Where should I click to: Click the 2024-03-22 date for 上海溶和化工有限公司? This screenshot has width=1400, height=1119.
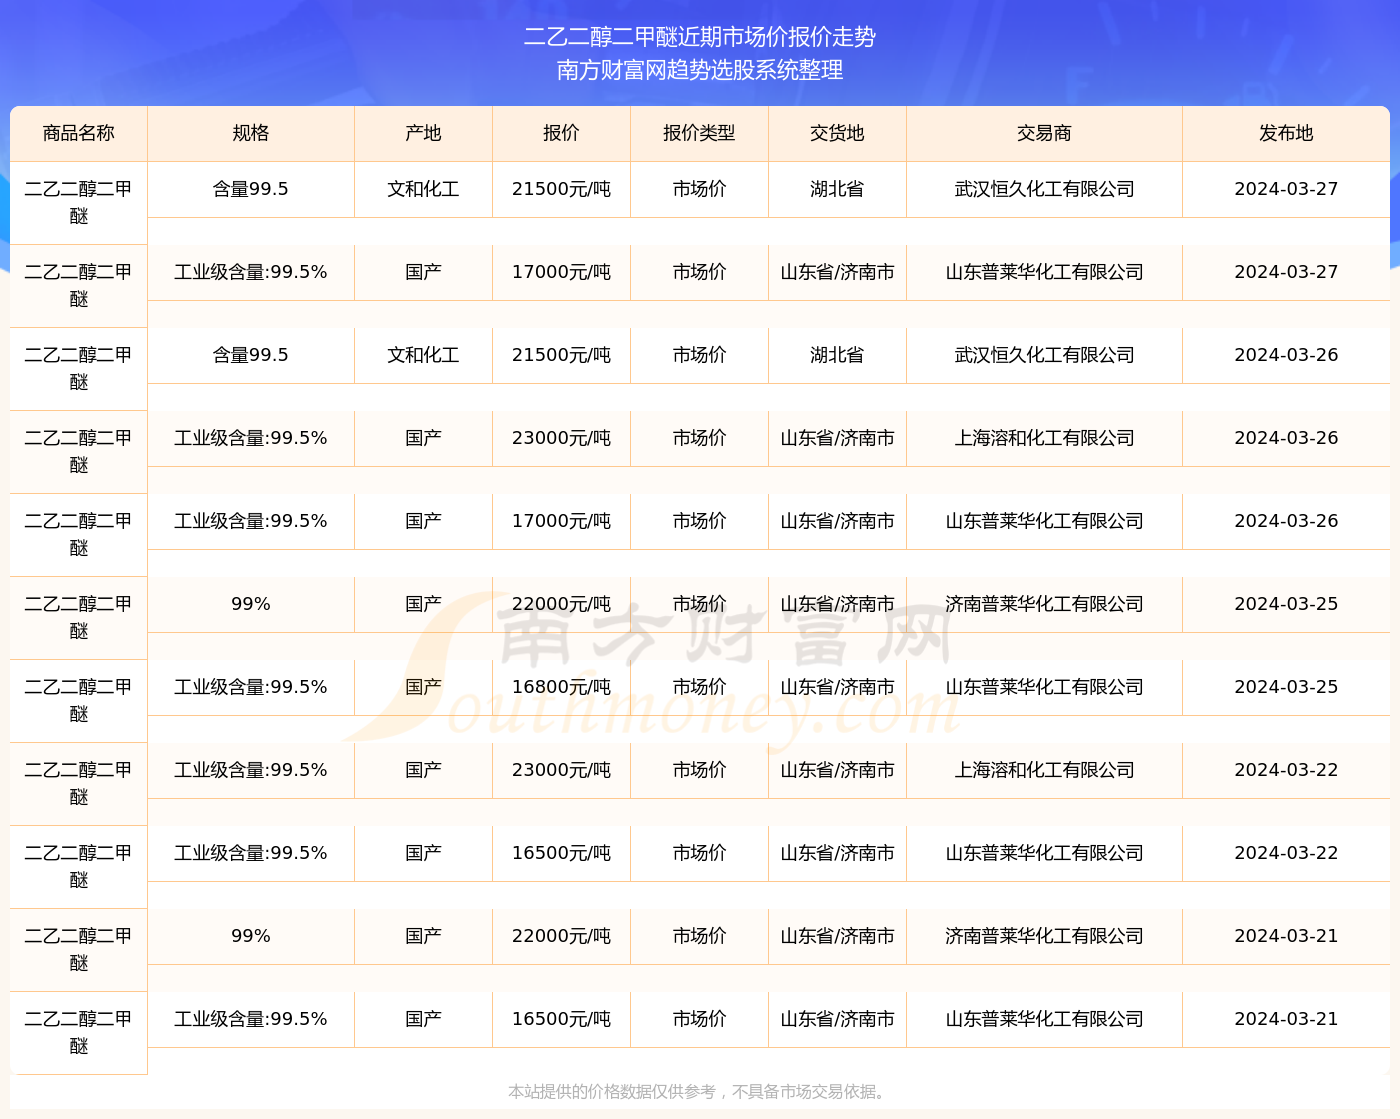[x=1286, y=770]
